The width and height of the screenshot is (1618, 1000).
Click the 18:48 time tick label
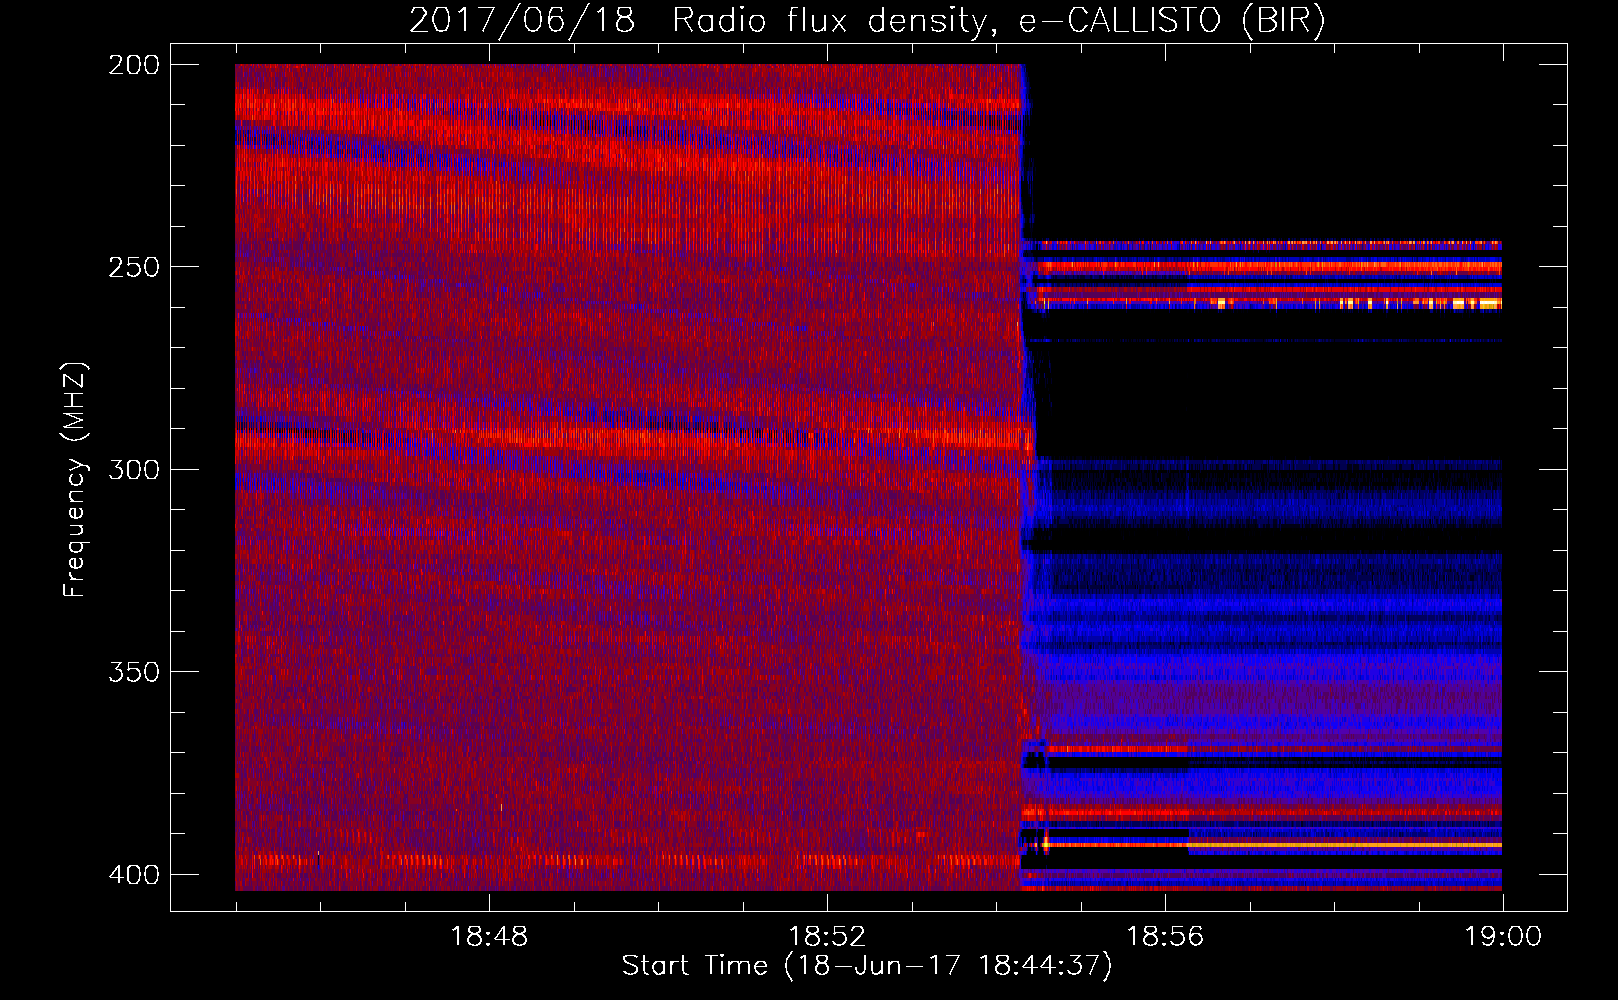pyautogui.click(x=489, y=936)
